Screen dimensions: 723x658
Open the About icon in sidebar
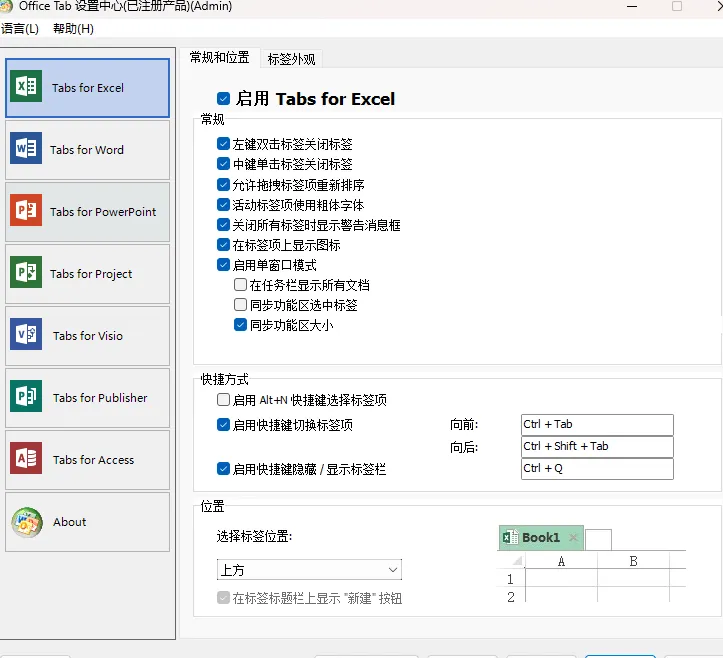point(27,522)
